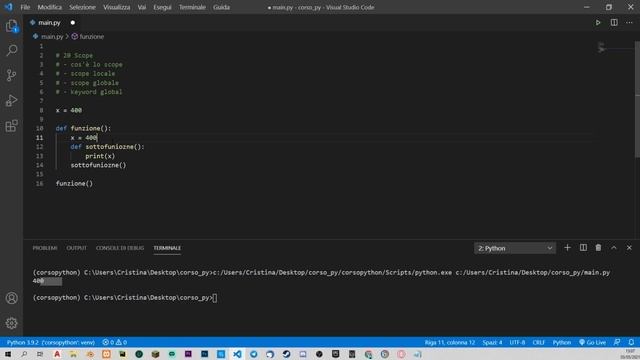
Task: Open the Selezione menu
Action: click(82, 7)
